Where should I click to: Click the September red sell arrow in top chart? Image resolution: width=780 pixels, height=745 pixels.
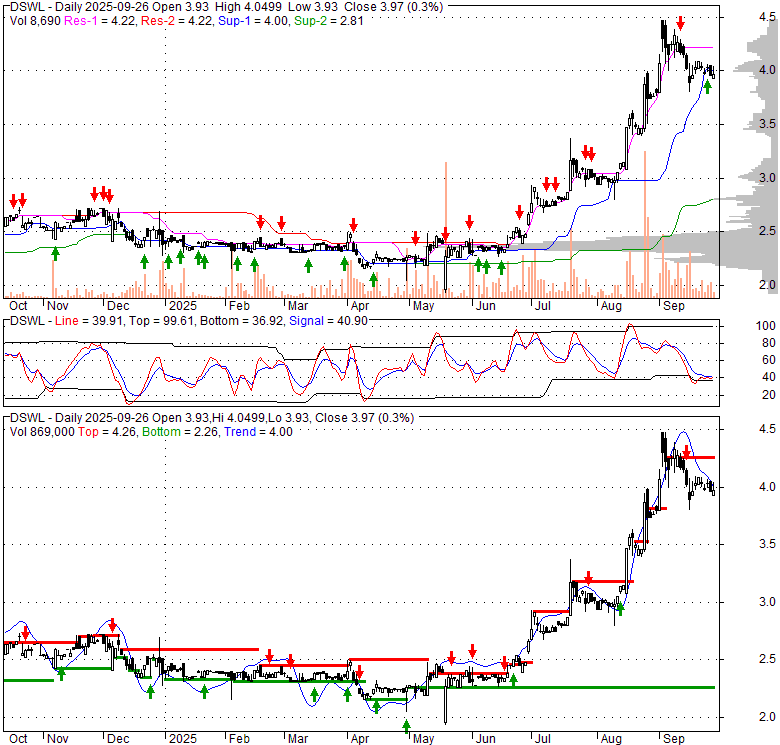[x=681, y=22]
